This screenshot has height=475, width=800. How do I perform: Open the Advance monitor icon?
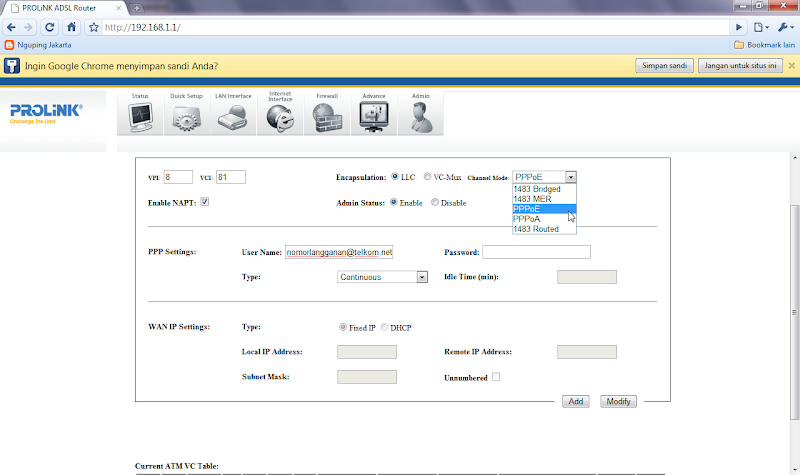(374, 118)
